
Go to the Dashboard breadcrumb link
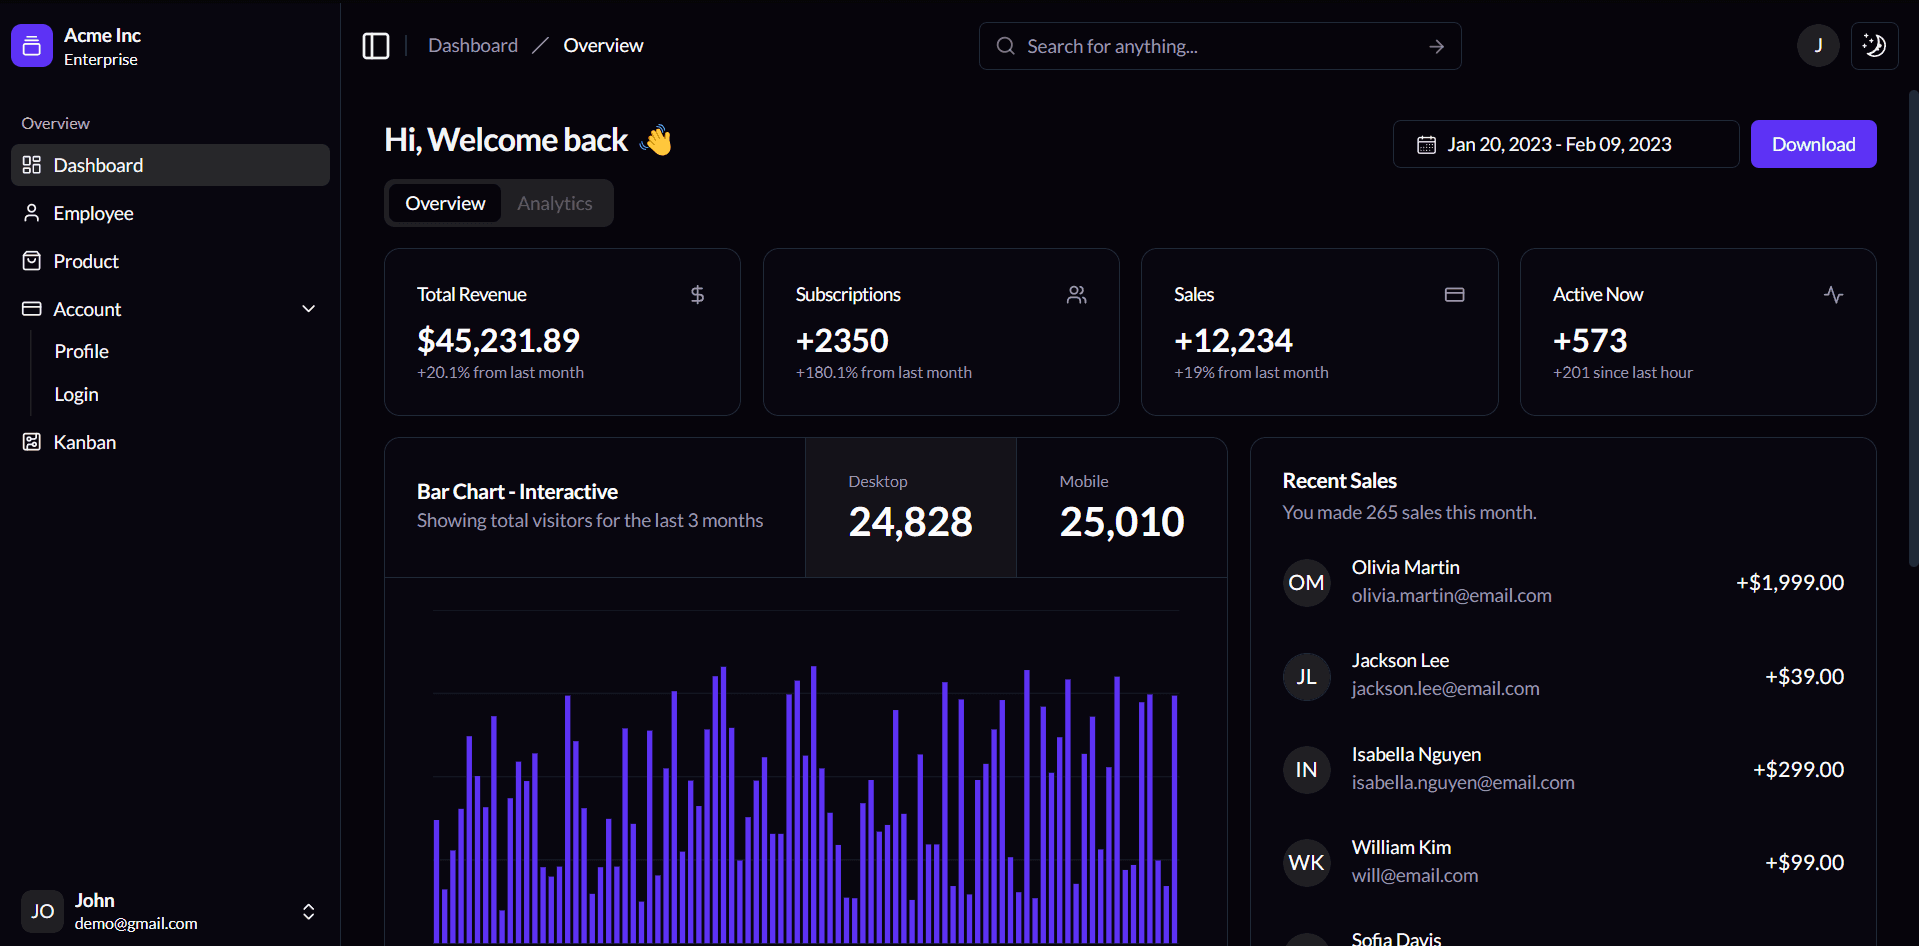tap(473, 46)
